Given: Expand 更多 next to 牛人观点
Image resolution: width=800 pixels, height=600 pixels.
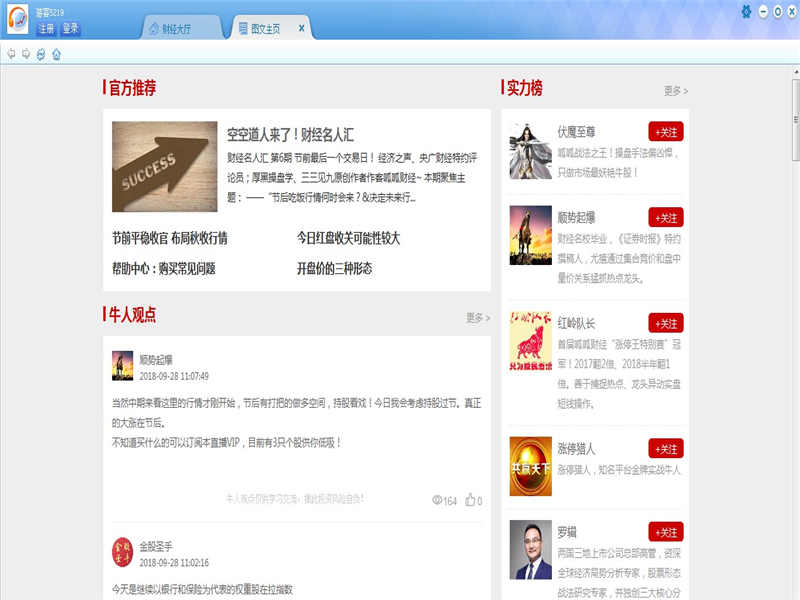Looking at the screenshot, I should coord(478,318).
